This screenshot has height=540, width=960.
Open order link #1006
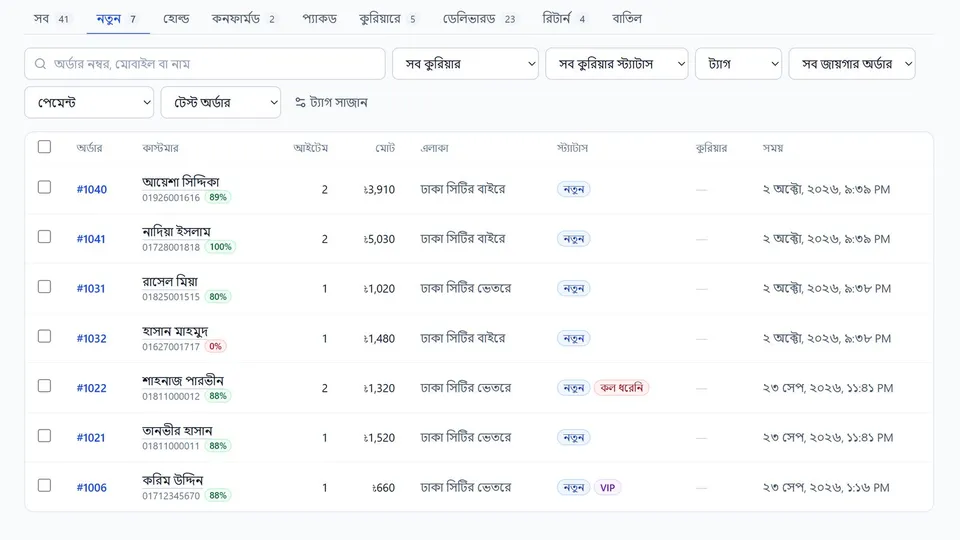(x=92, y=487)
